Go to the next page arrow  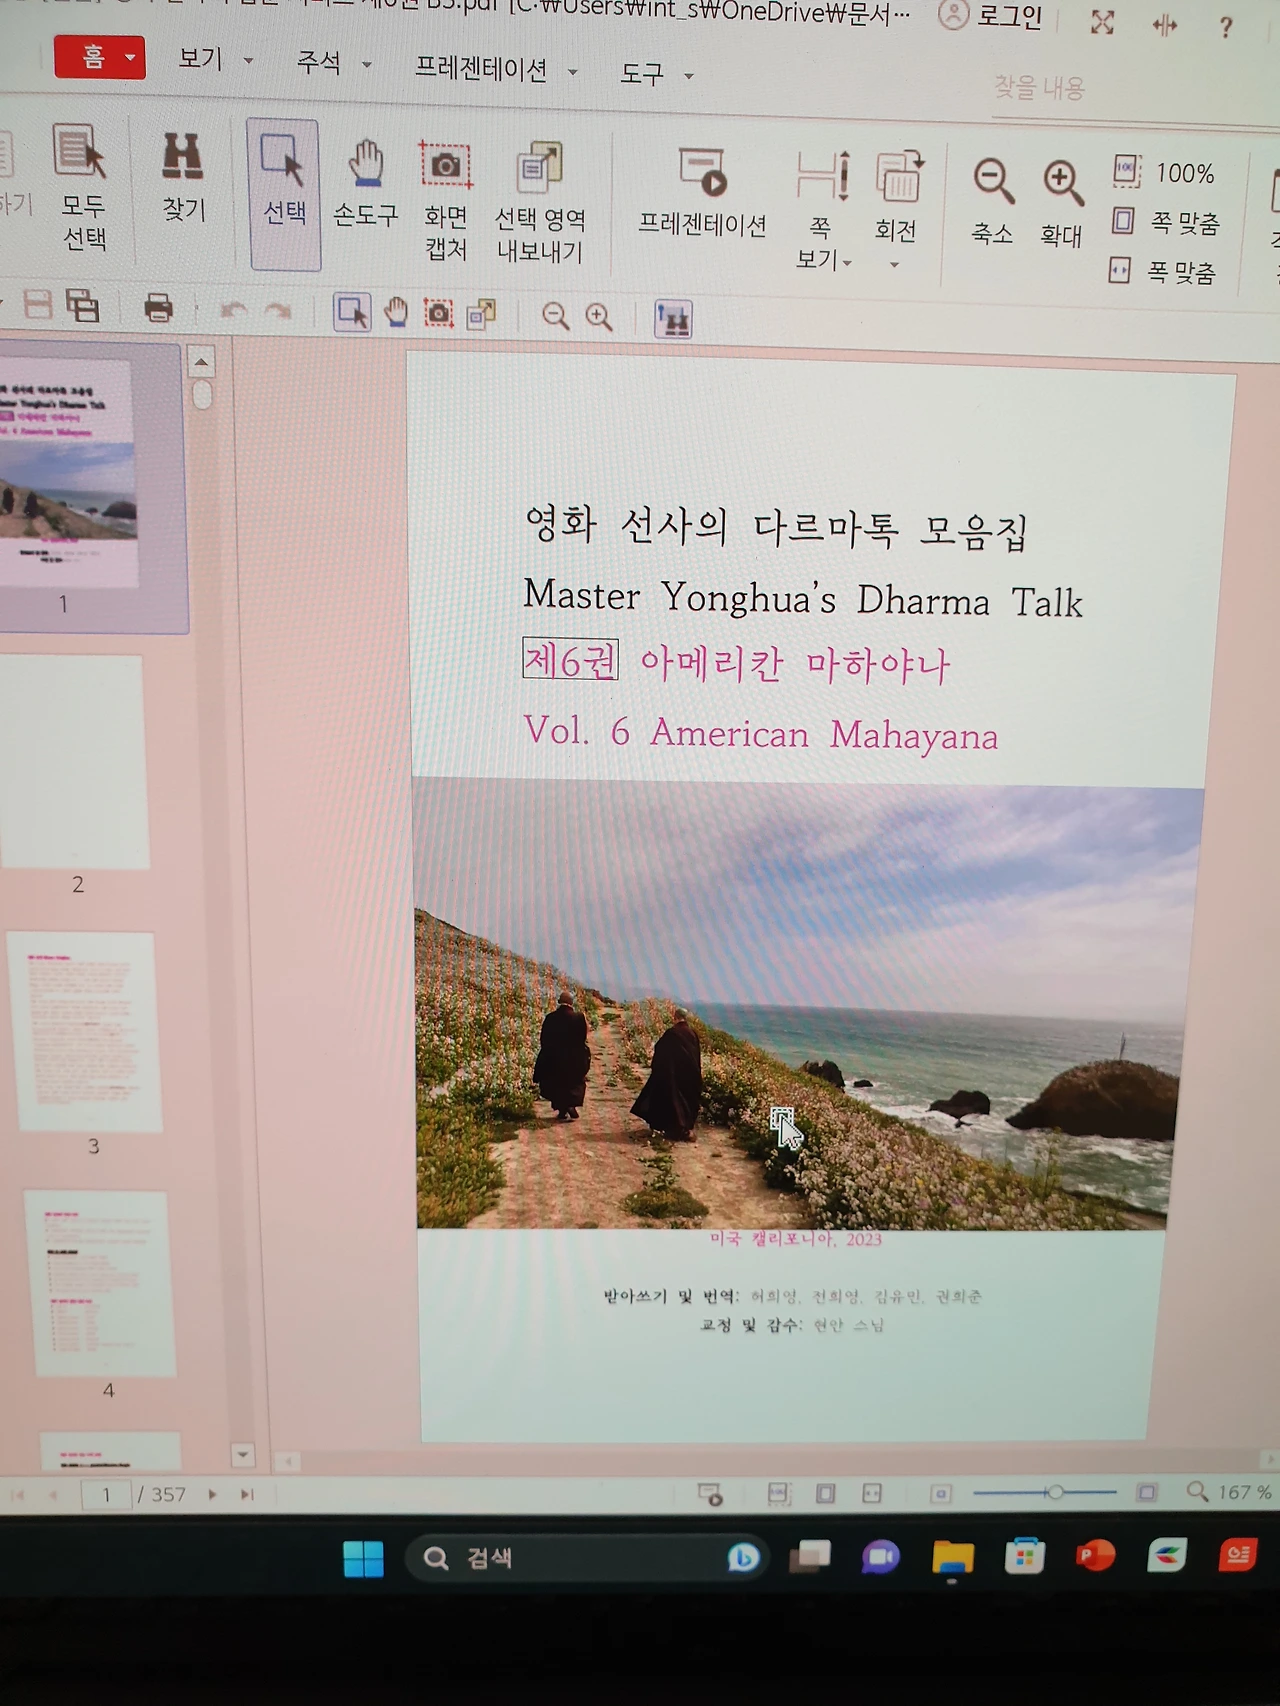click(x=212, y=1495)
